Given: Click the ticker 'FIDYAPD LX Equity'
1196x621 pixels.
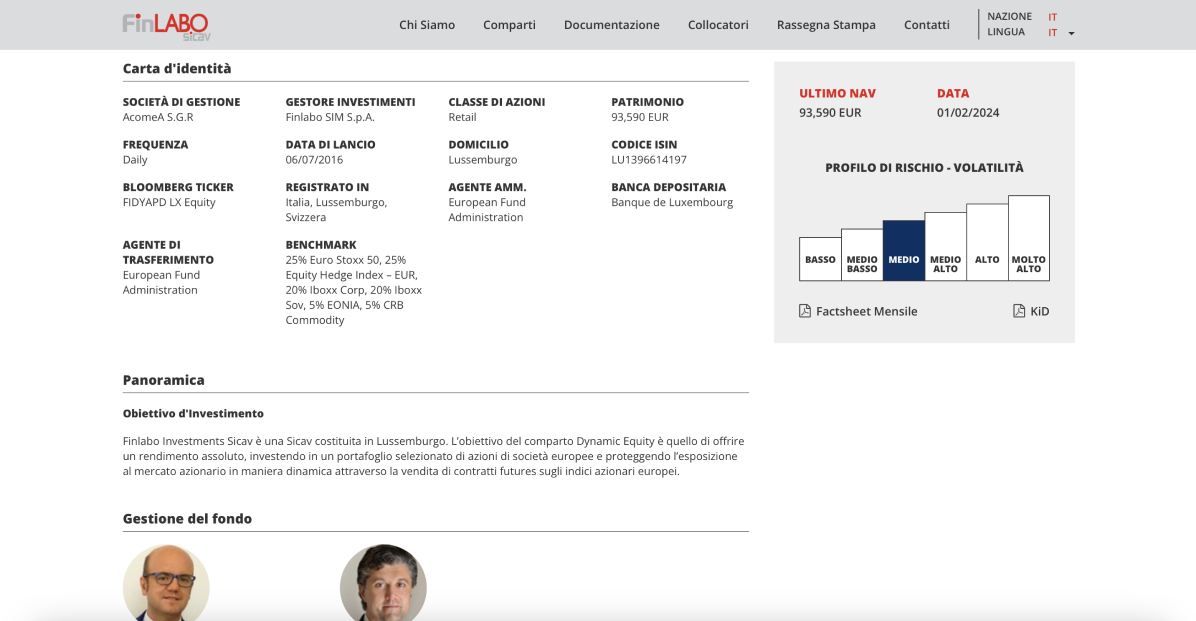Looking at the screenshot, I should (x=169, y=203).
